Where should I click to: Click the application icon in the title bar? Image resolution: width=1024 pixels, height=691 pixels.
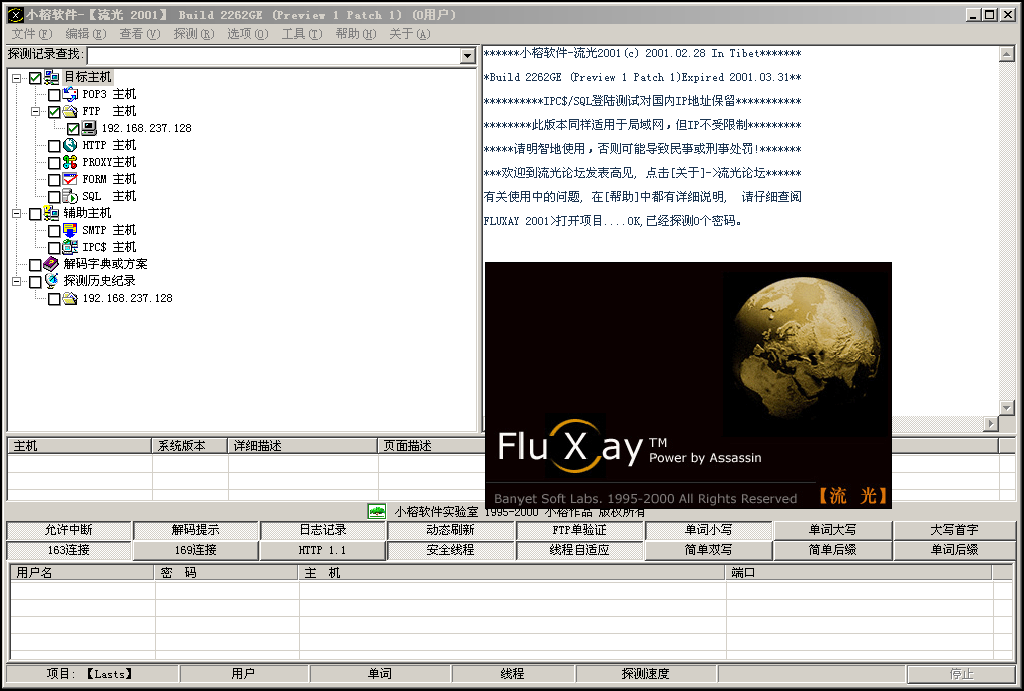click(x=15, y=14)
